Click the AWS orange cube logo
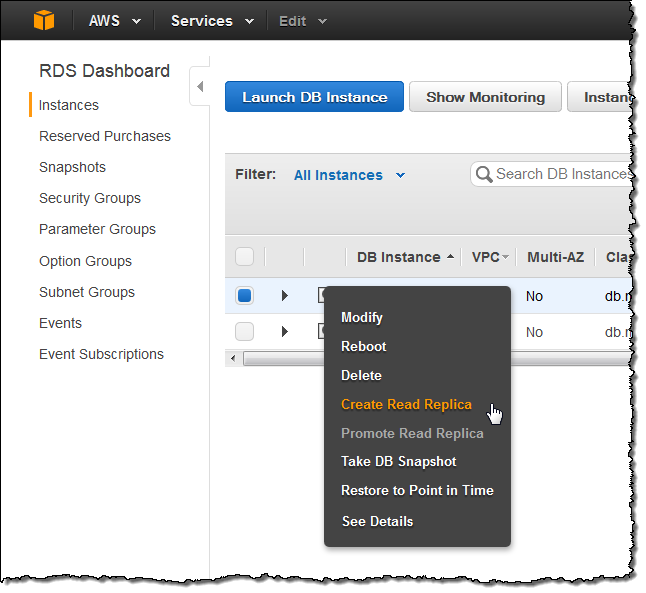This screenshot has width=646, height=593. (45, 20)
